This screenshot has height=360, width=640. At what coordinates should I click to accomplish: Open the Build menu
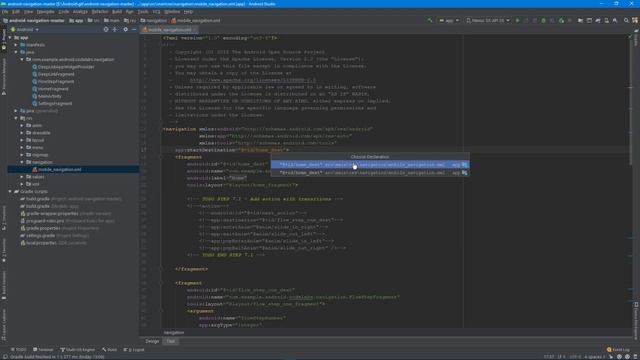point(117,12)
